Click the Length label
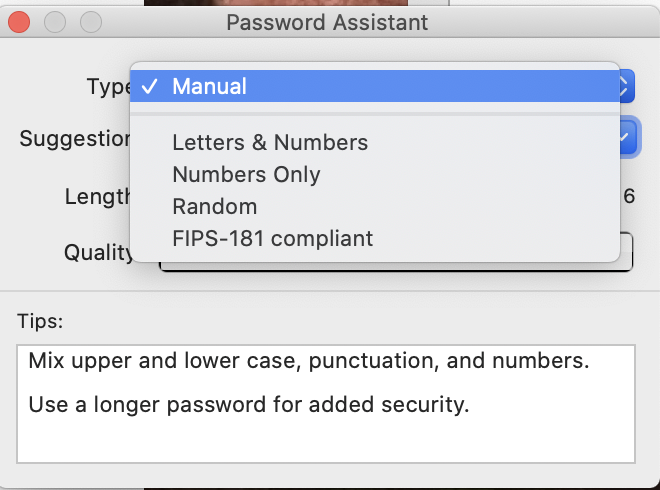This screenshot has width=660, height=490. click(98, 196)
